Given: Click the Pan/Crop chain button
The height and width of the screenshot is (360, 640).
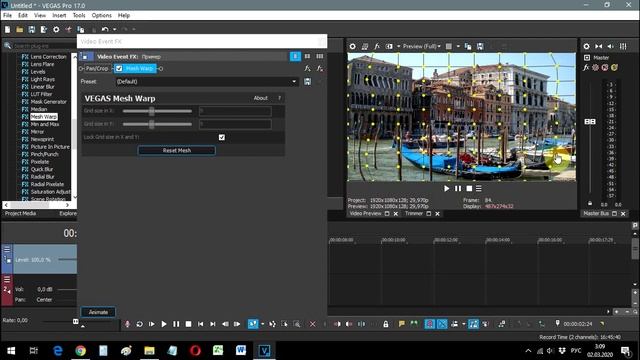Looking at the screenshot, I should pyautogui.click(x=97, y=69).
